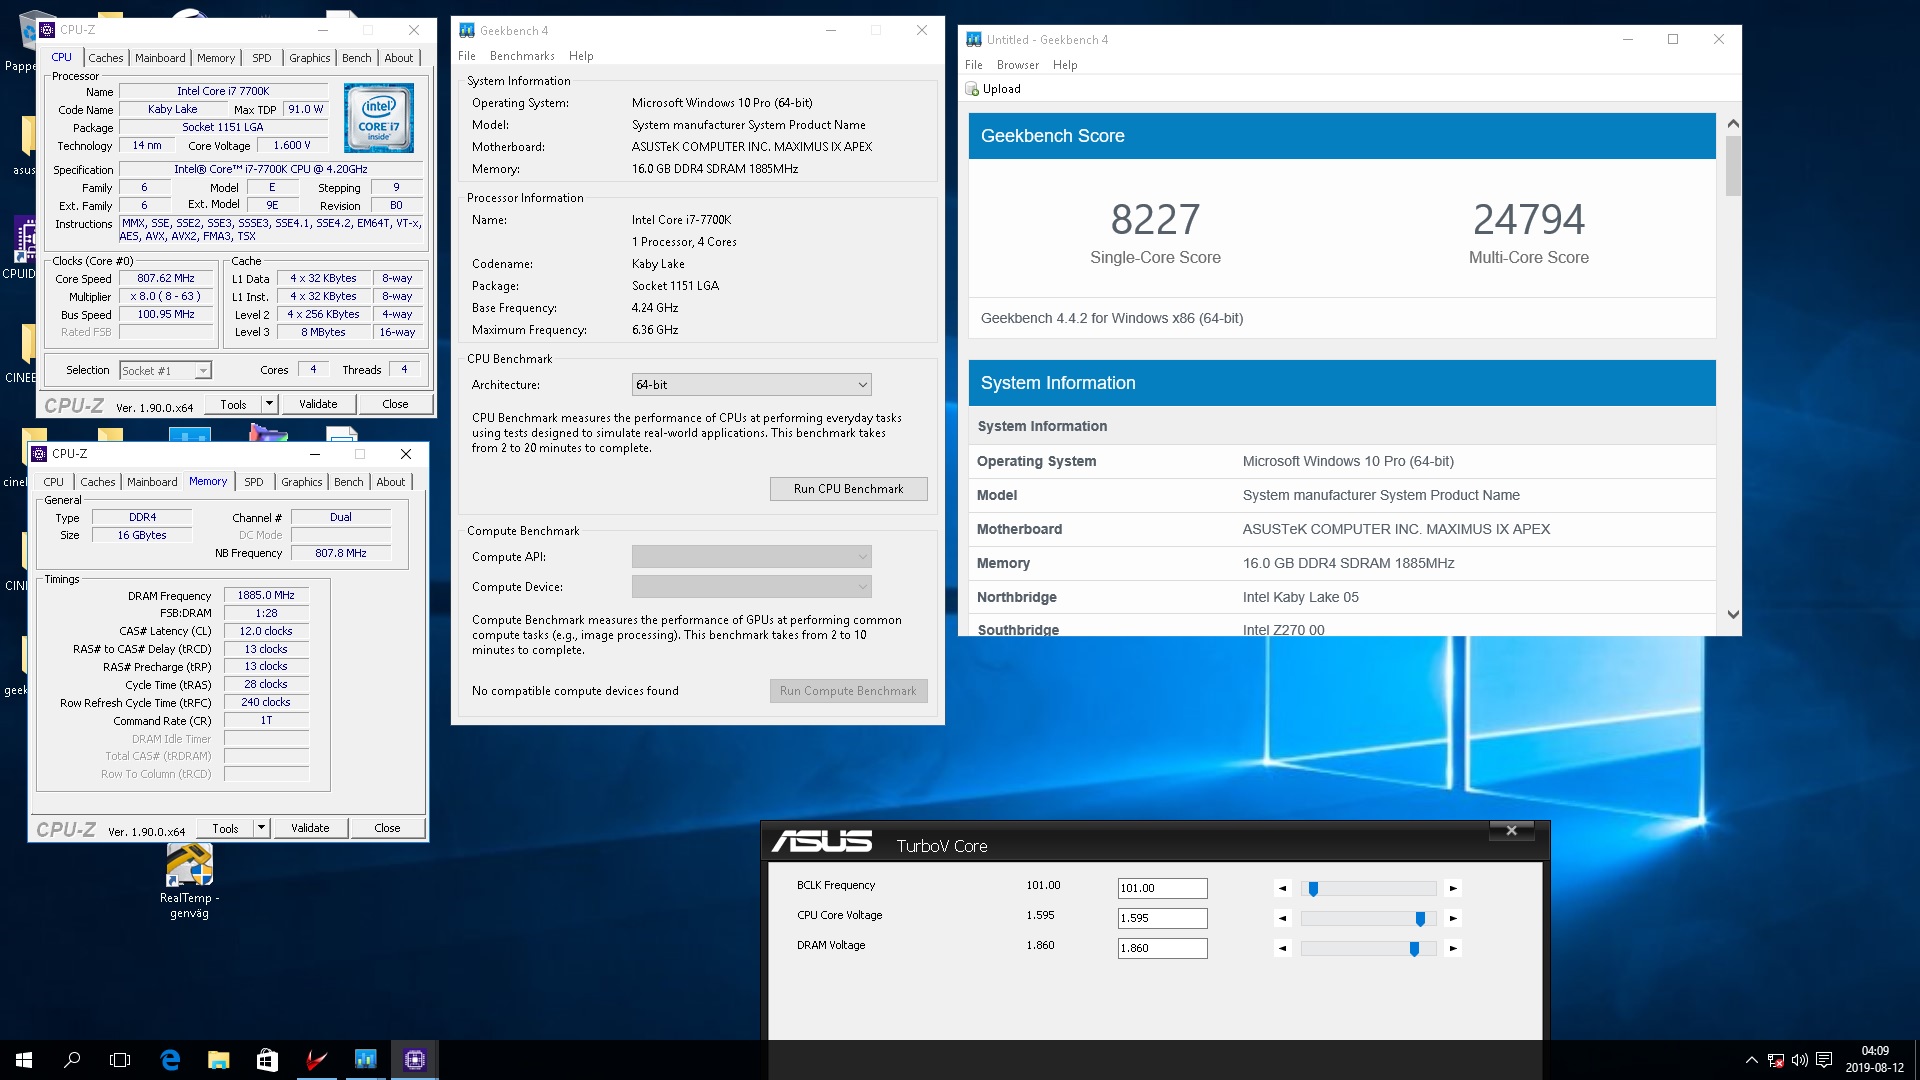The height and width of the screenshot is (1080, 1920).
Task: Open Caches tab in upper CPU-Z window
Action: (x=106, y=58)
